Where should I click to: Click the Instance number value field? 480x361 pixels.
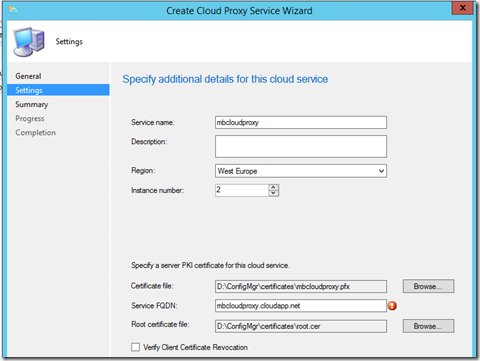coord(242,190)
